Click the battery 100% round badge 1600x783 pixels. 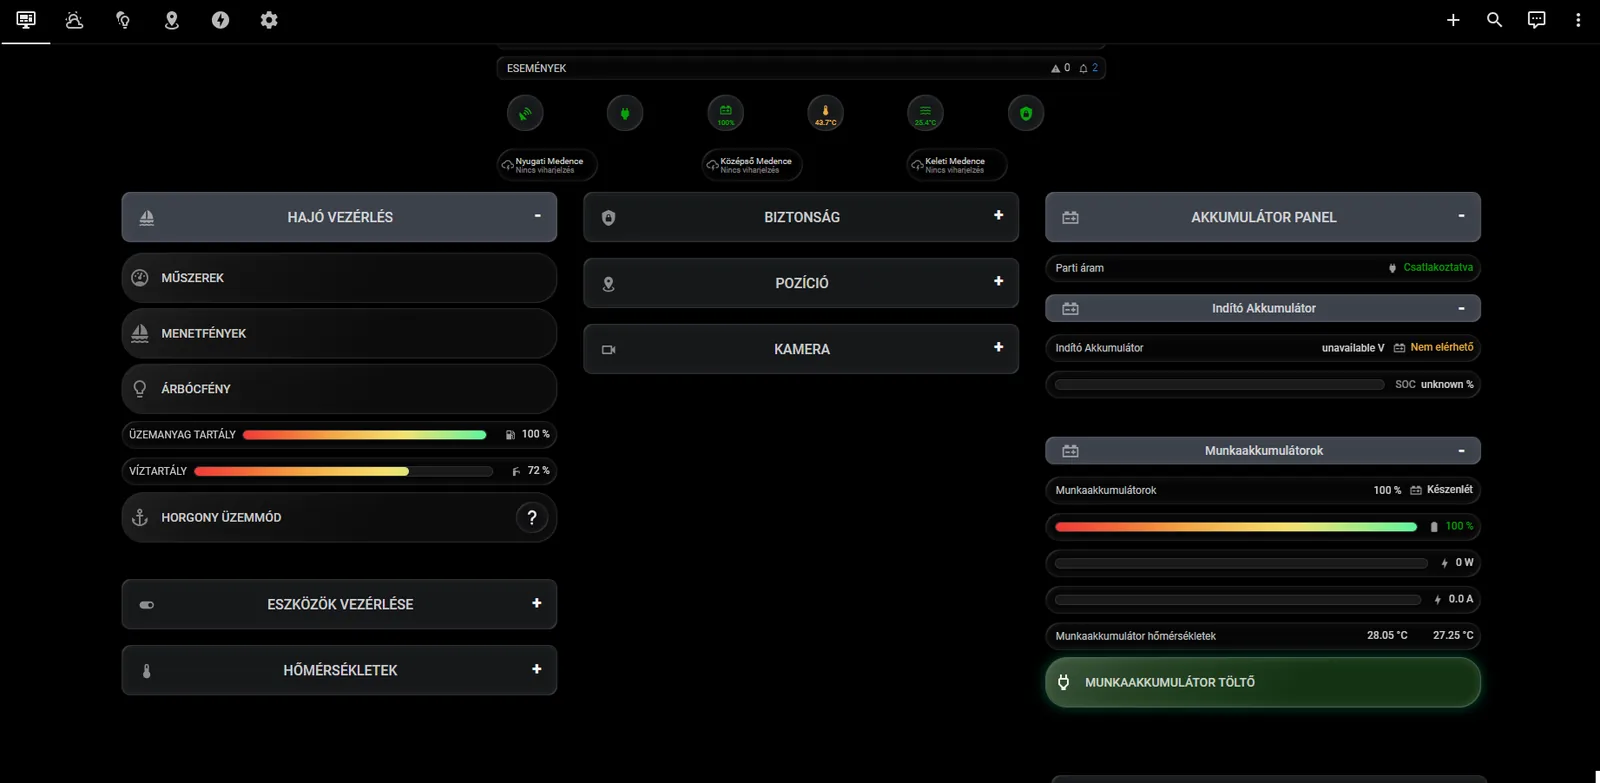(725, 113)
